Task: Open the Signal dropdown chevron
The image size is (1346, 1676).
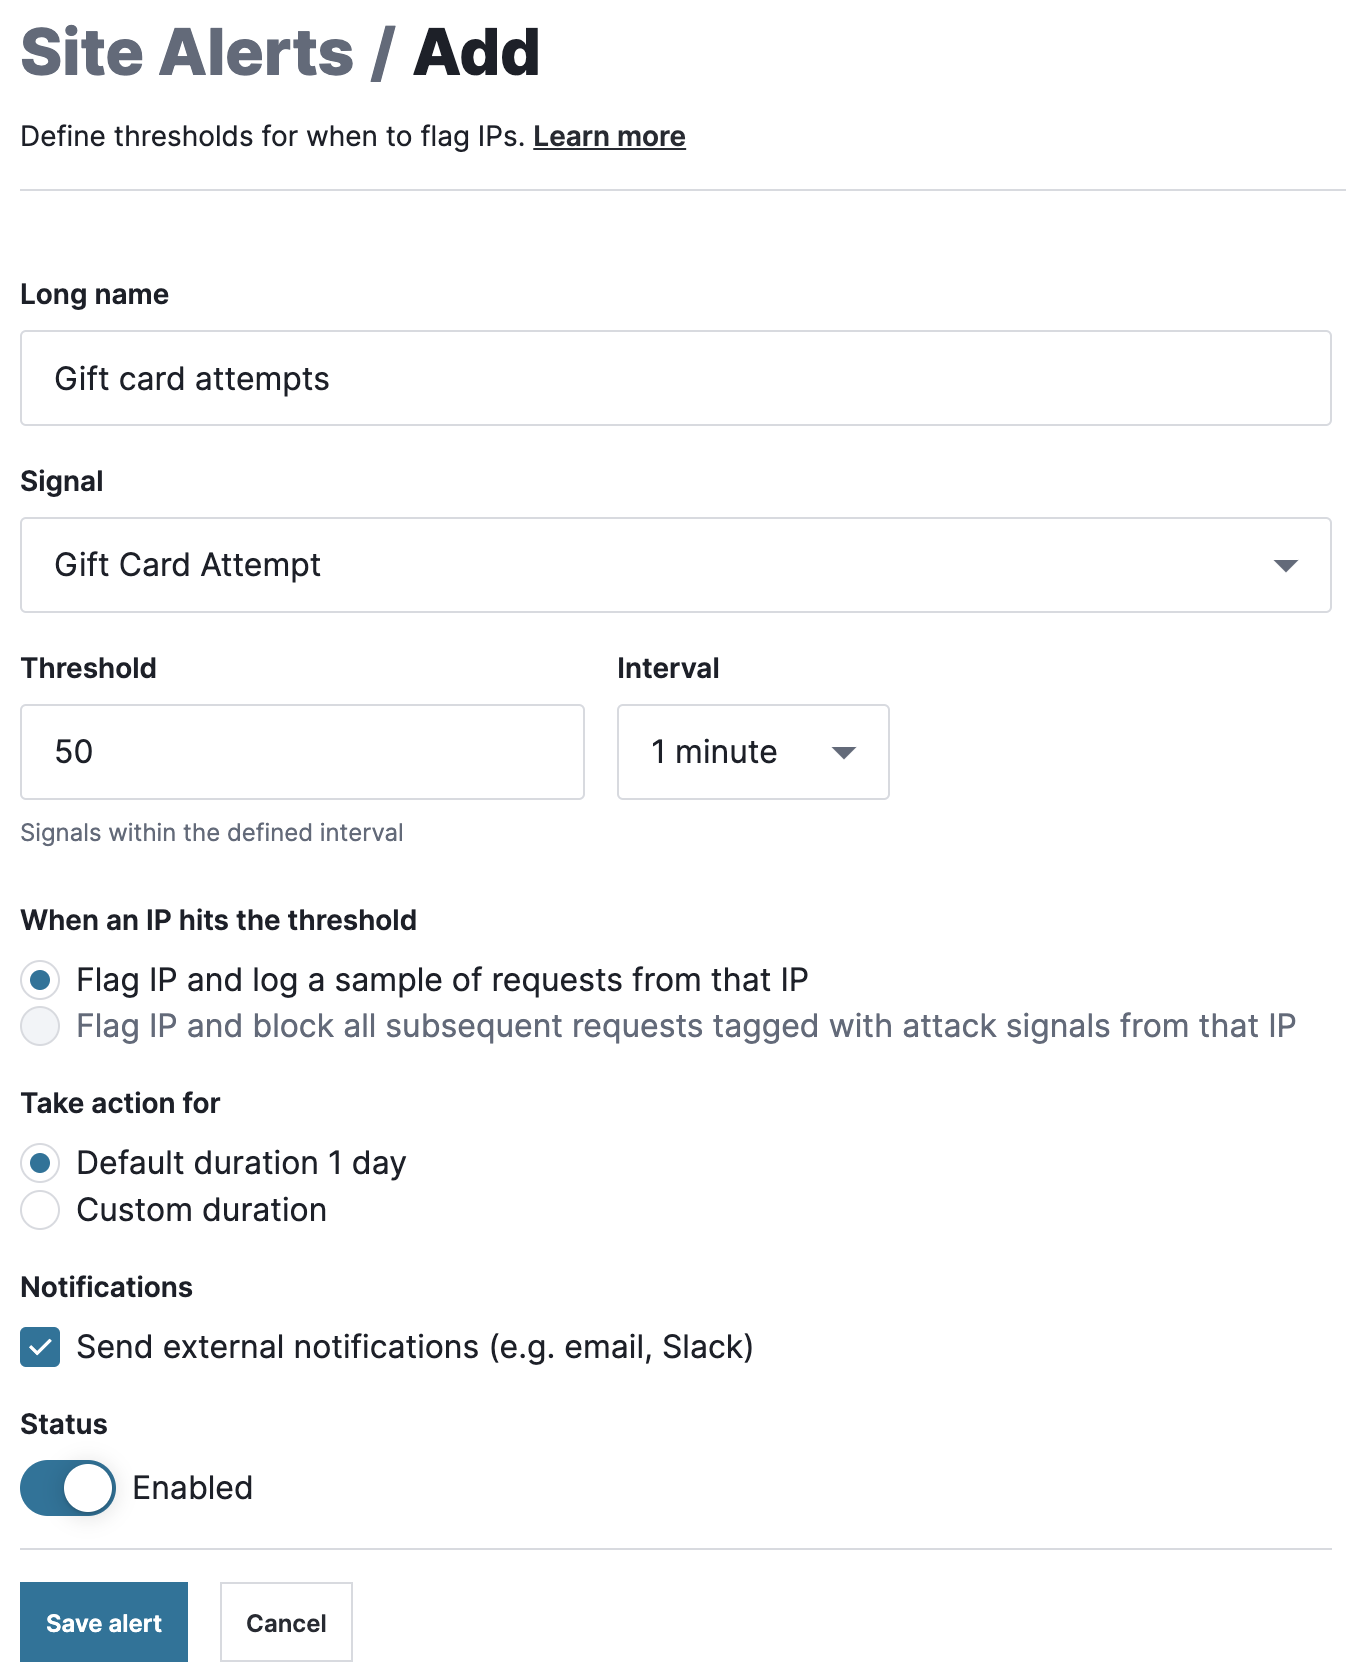Action: pos(1288,565)
